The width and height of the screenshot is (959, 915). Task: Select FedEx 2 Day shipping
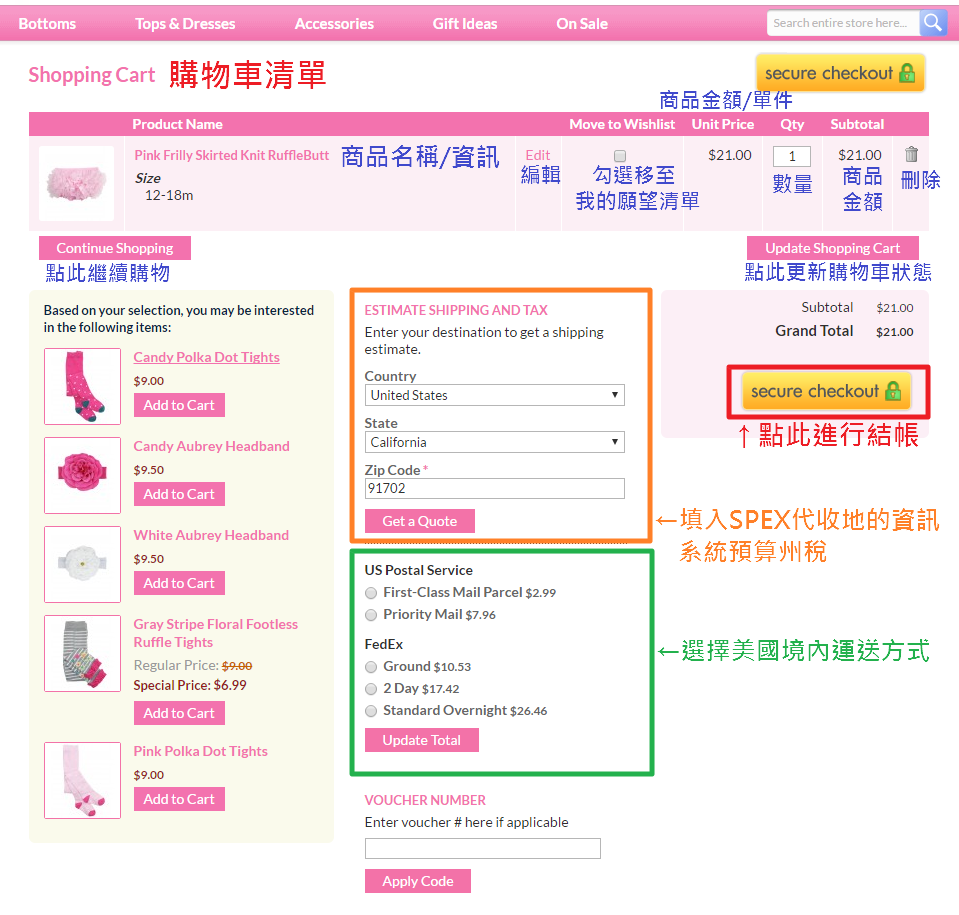[x=371, y=689]
